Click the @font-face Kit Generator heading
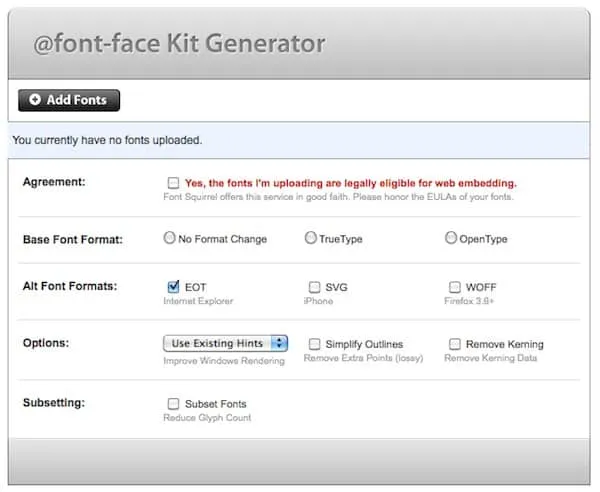 (x=180, y=44)
